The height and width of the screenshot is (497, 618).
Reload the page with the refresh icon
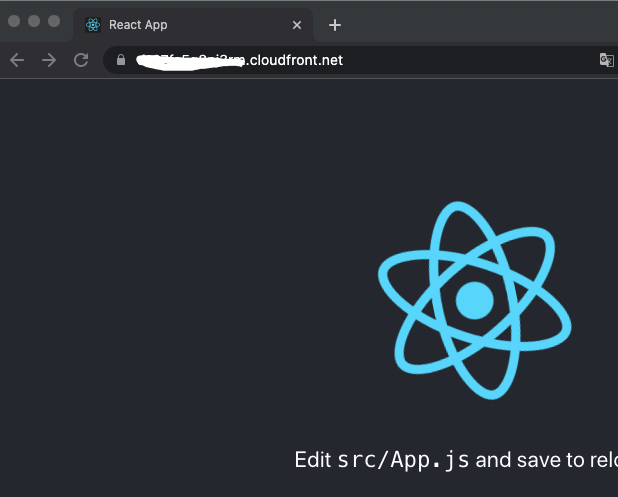pyautogui.click(x=81, y=60)
